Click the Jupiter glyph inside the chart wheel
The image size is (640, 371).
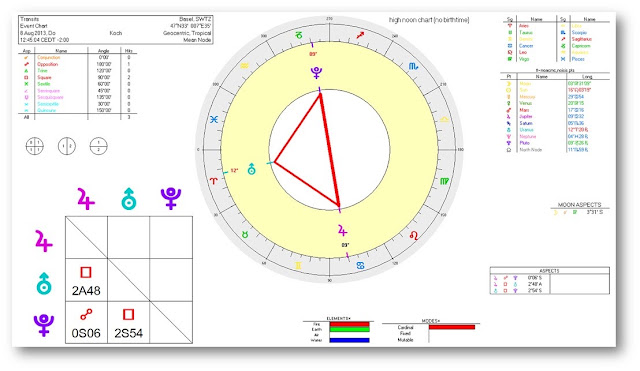[342, 231]
